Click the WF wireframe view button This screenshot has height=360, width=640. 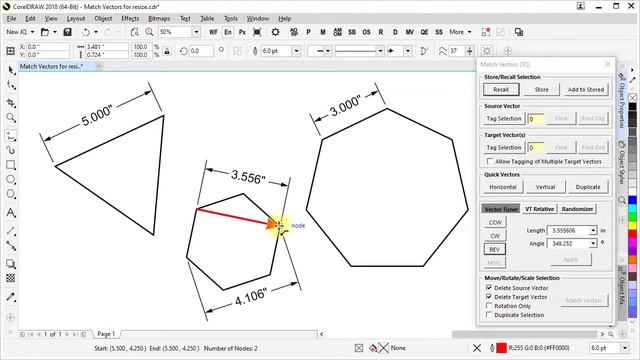click(213, 32)
